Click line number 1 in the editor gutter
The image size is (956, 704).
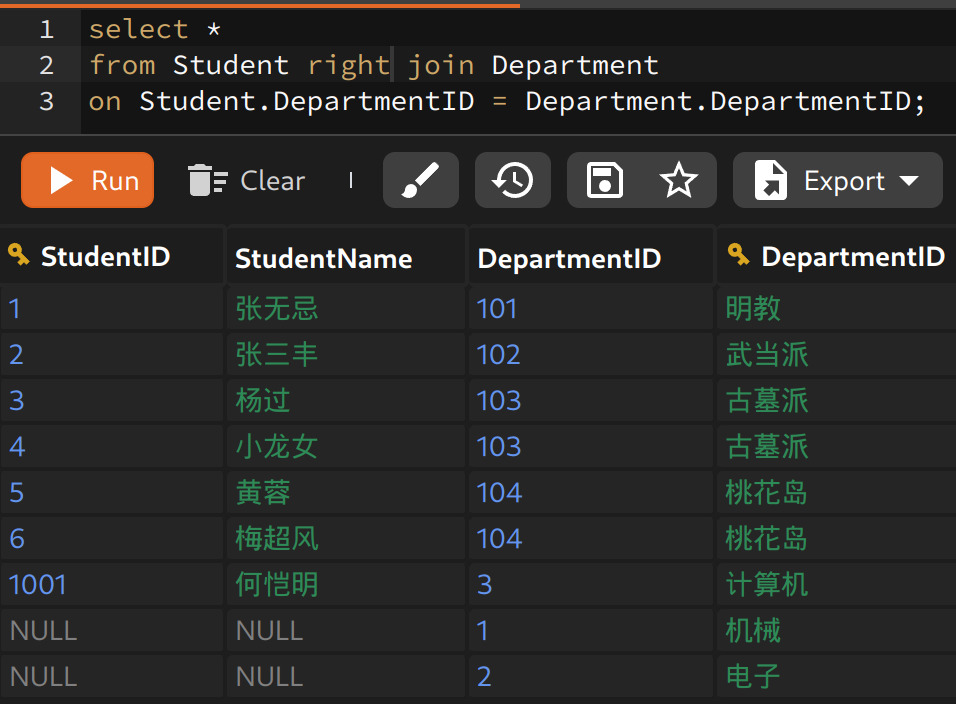(x=46, y=29)
